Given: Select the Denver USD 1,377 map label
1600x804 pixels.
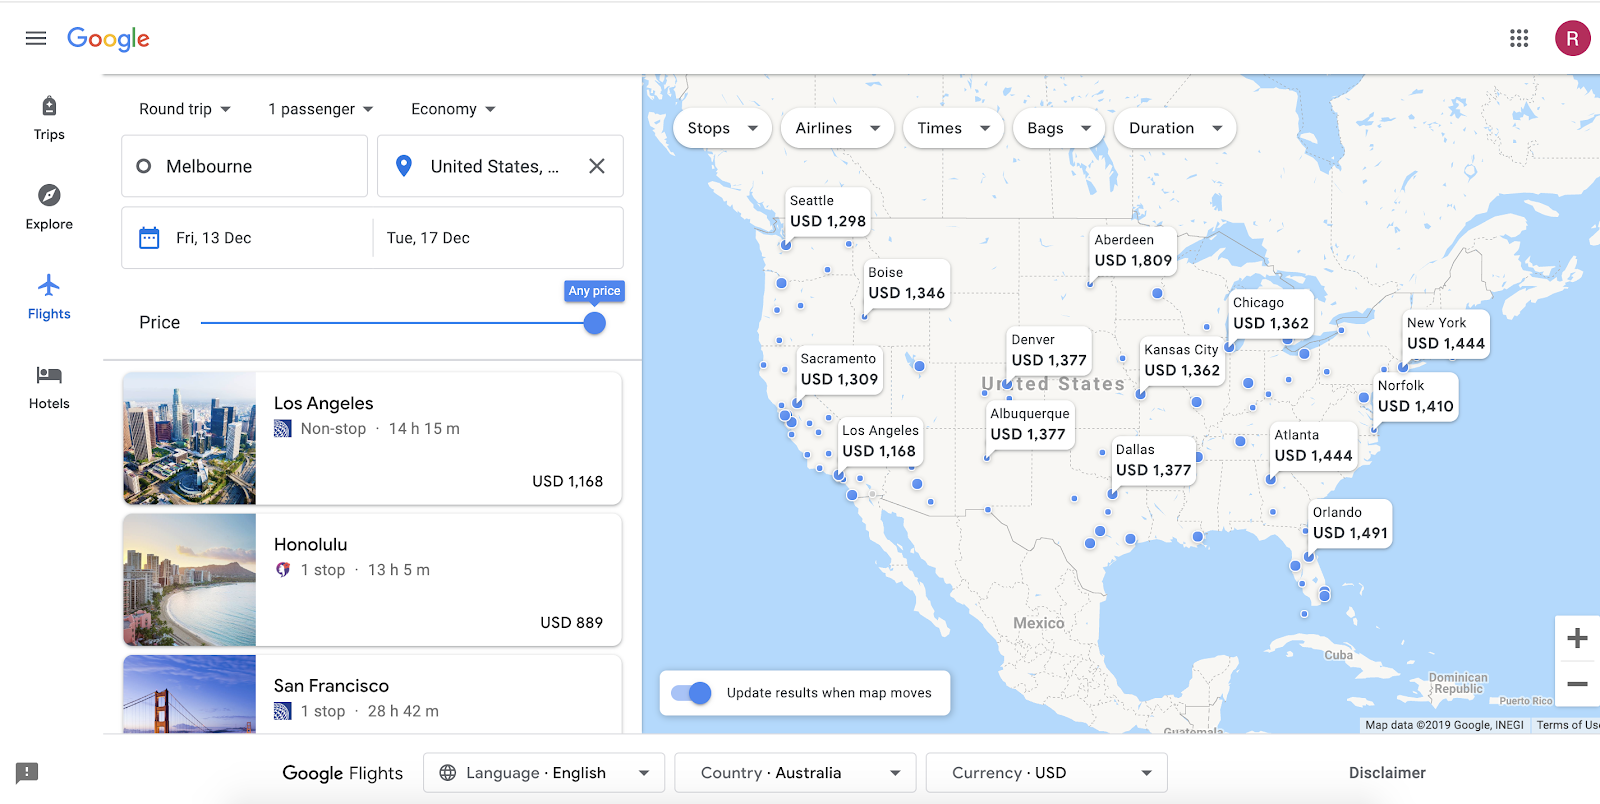Looking at the screenshot, I should [1049, 350].
